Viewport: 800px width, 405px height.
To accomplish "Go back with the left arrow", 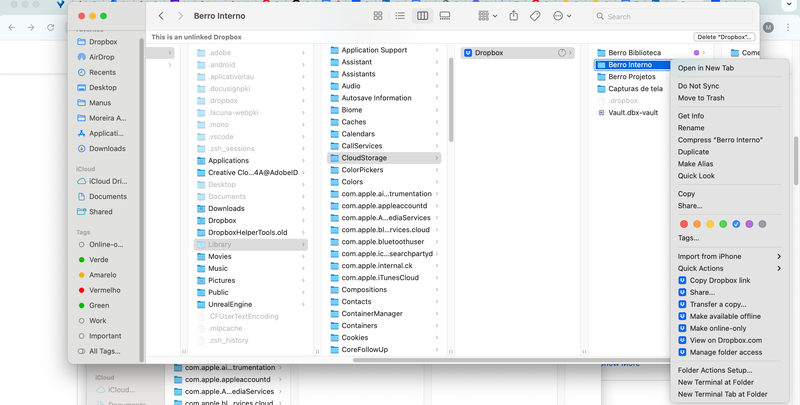I will coord(162,16).
